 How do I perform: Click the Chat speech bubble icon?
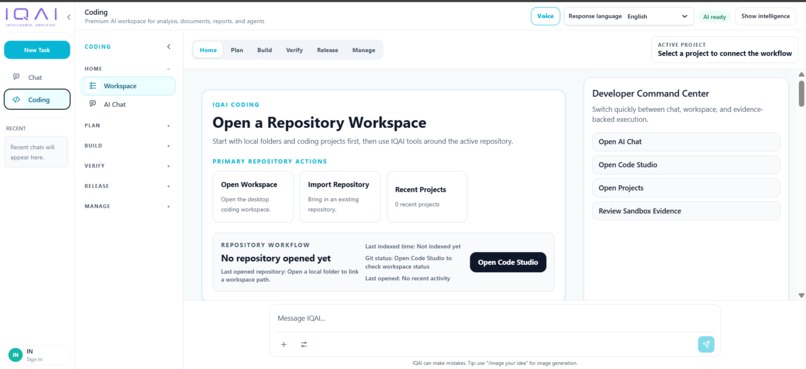coord(16,77)
